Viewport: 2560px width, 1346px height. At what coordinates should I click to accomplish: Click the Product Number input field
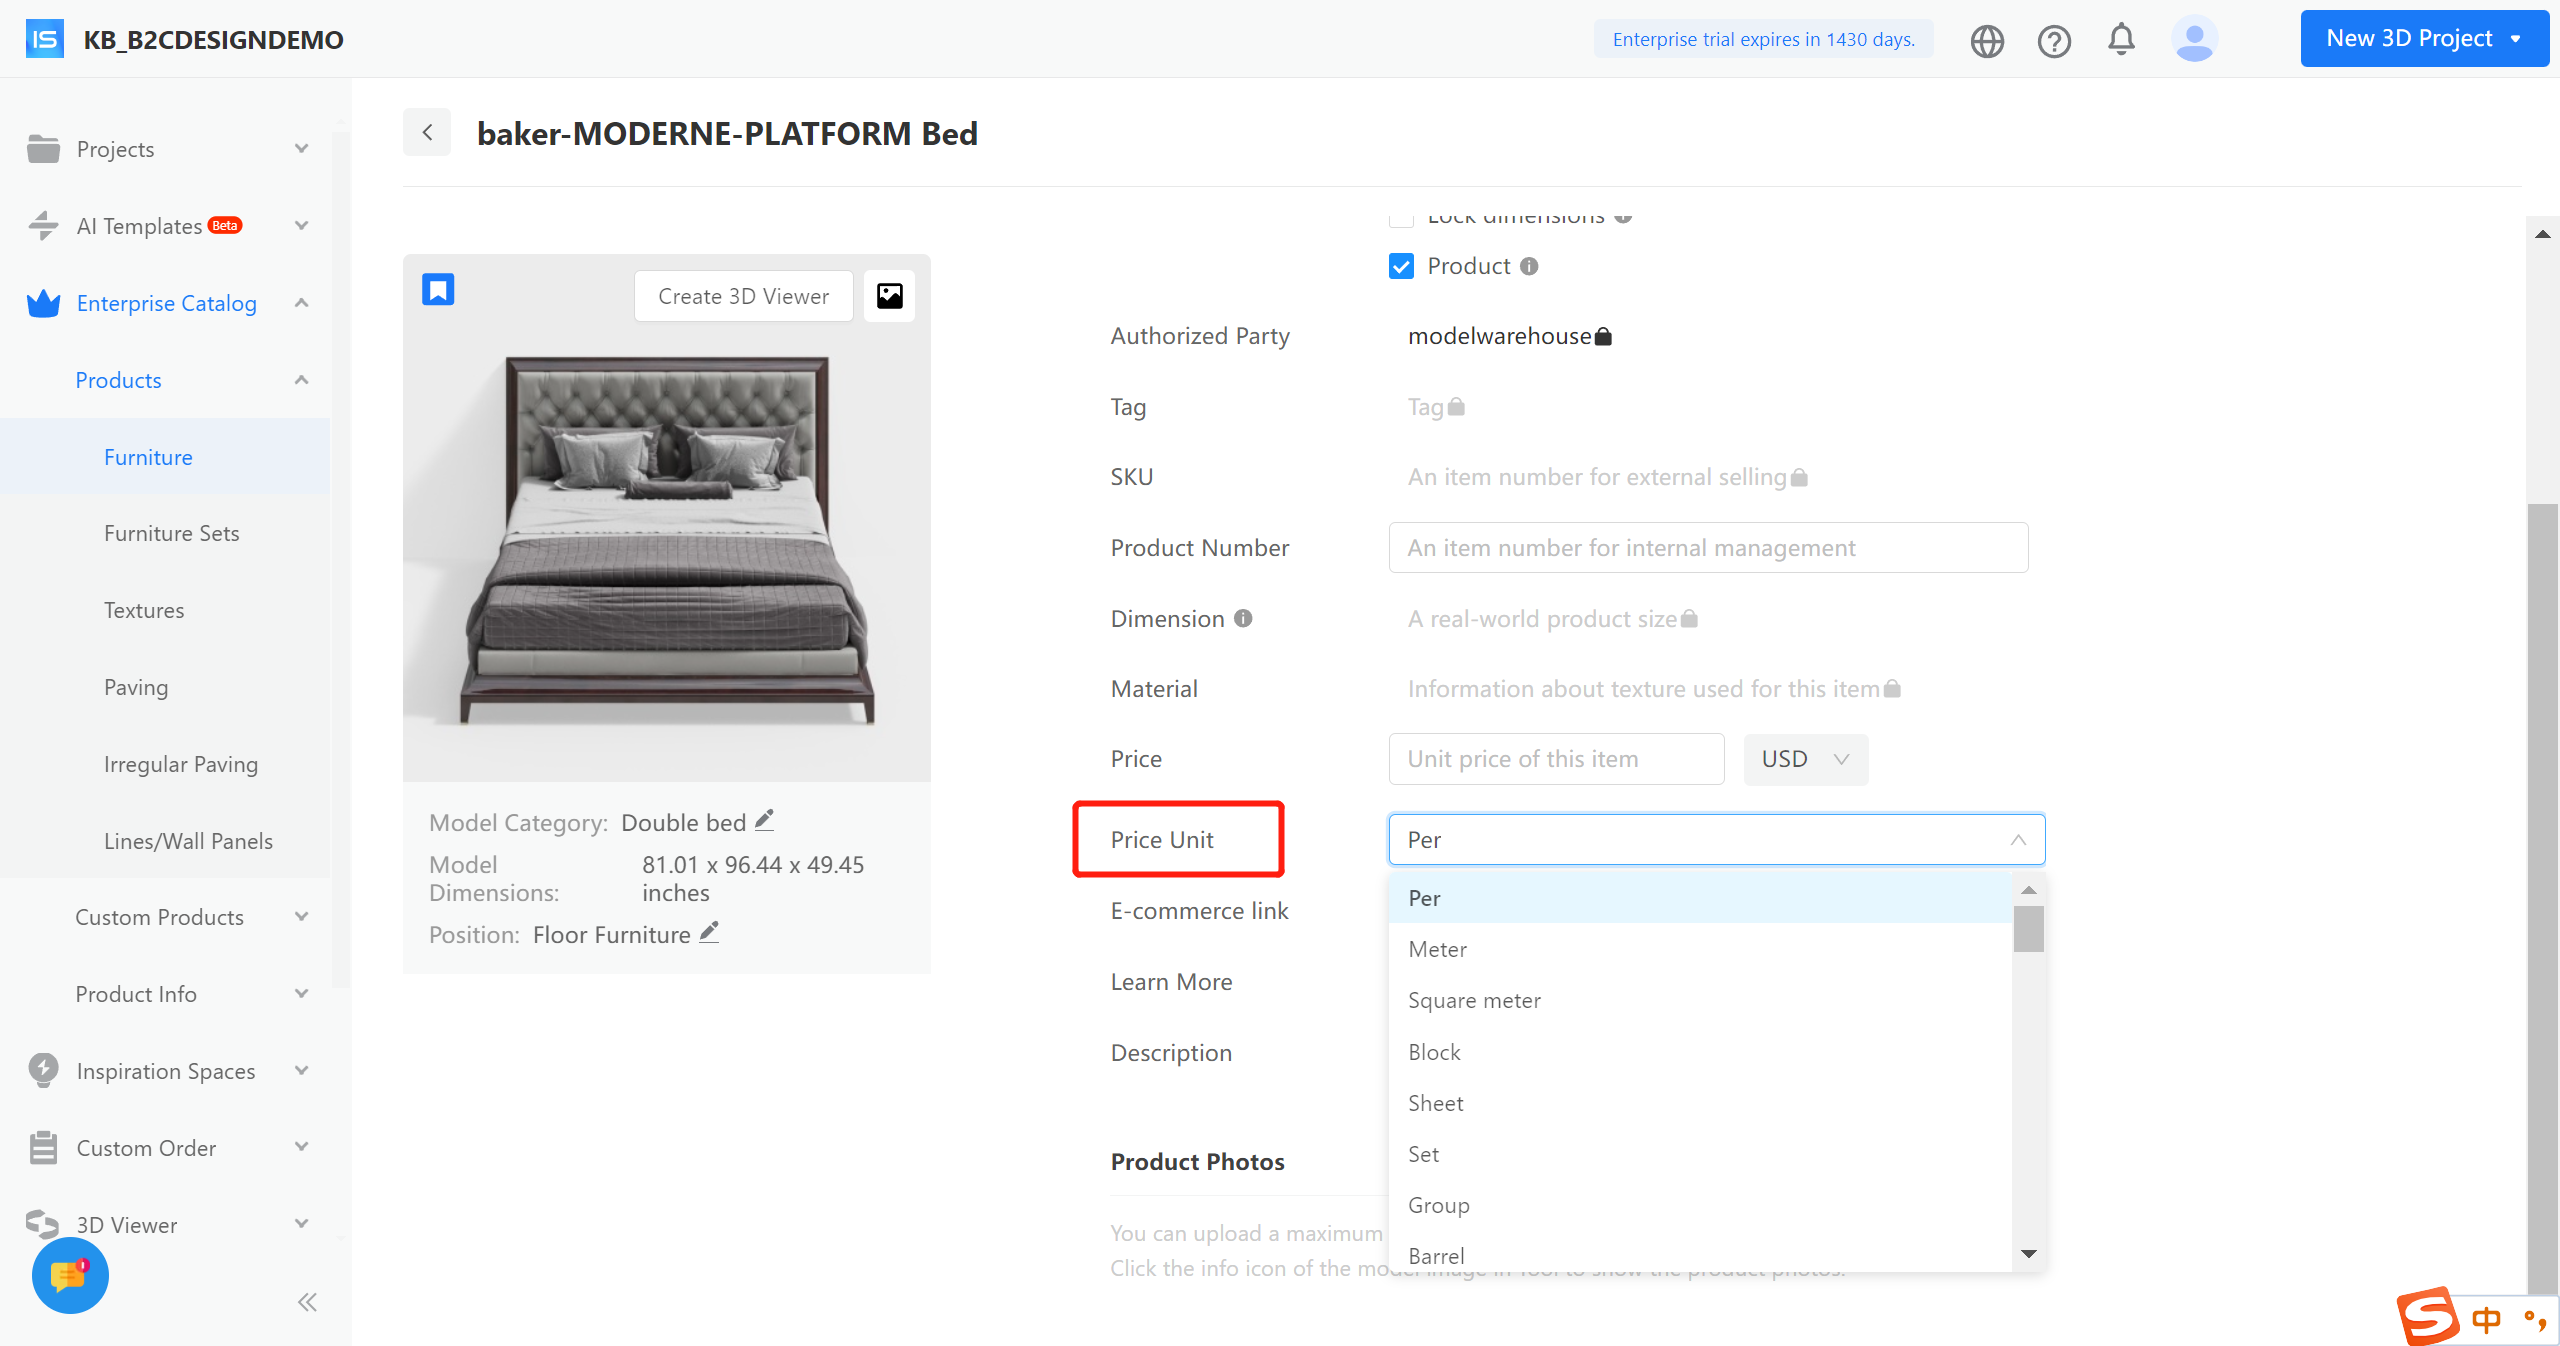coord(1708,548)
